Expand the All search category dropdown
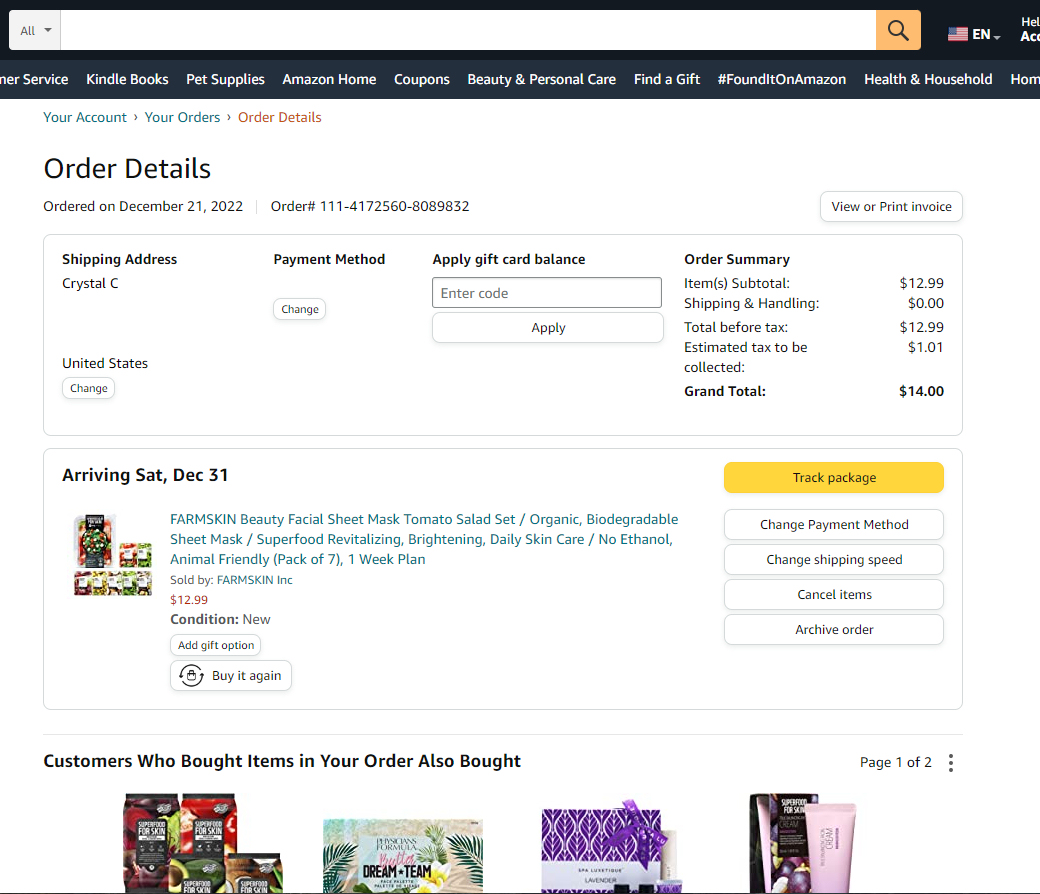Image resolution: width=1040 pixels, height=894 pixels. [35, 31]
